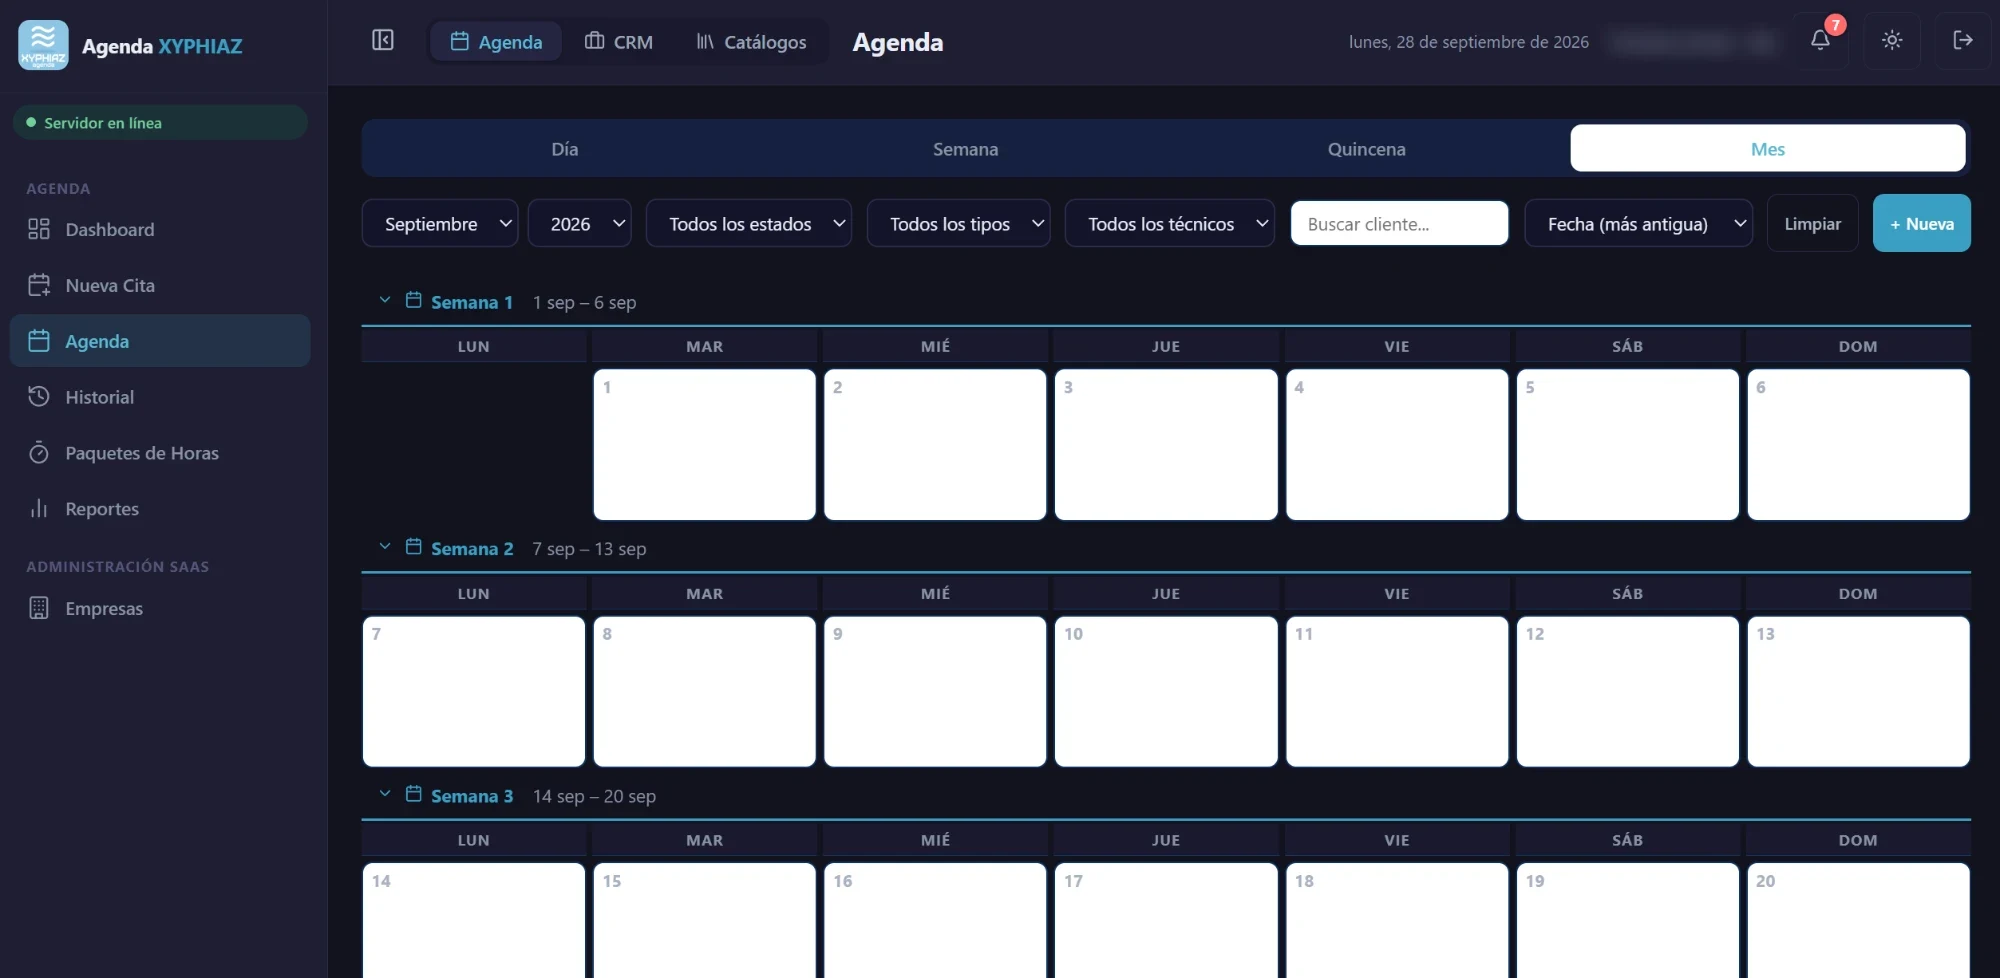Click the + Nueva button

tap(1921, 223)
